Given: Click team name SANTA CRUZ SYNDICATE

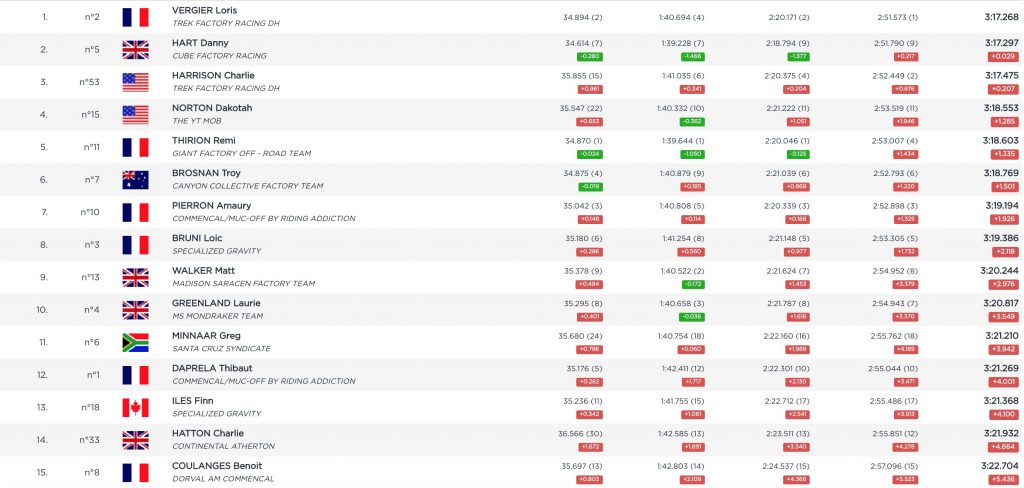Looking at the screenshot, I should (221, 349).
